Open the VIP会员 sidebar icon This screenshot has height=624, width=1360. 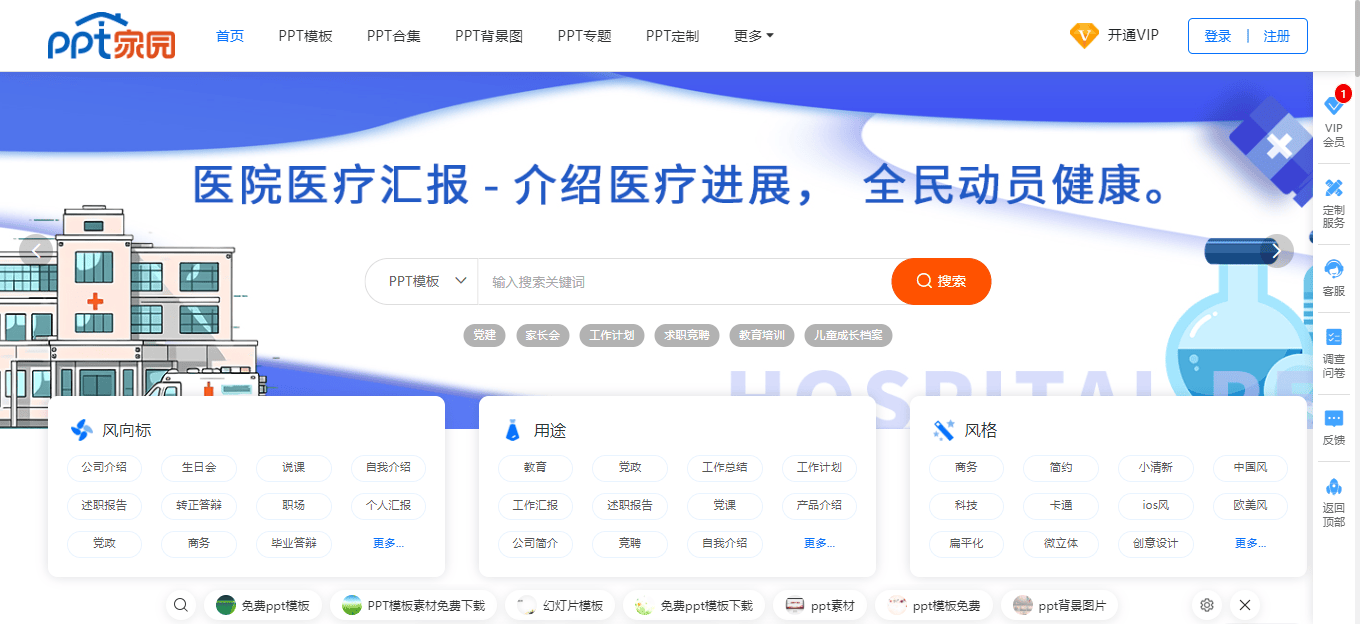click(x=1333, y=107)
